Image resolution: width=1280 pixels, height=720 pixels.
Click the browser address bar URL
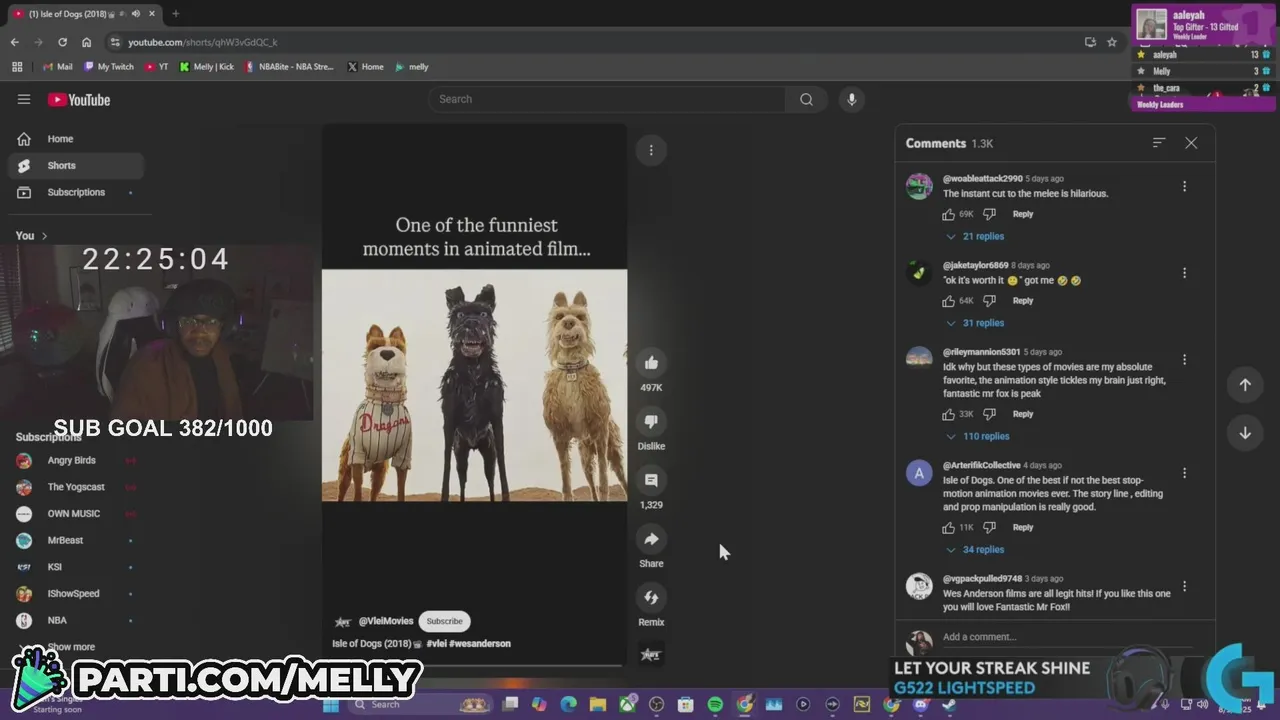203,42
